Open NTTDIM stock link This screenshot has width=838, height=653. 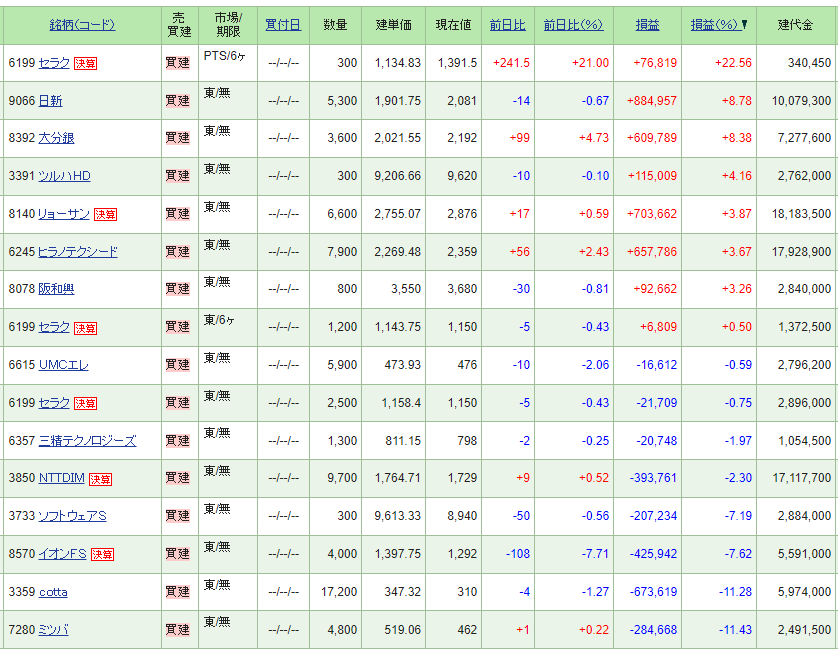(x=62, y=478)
